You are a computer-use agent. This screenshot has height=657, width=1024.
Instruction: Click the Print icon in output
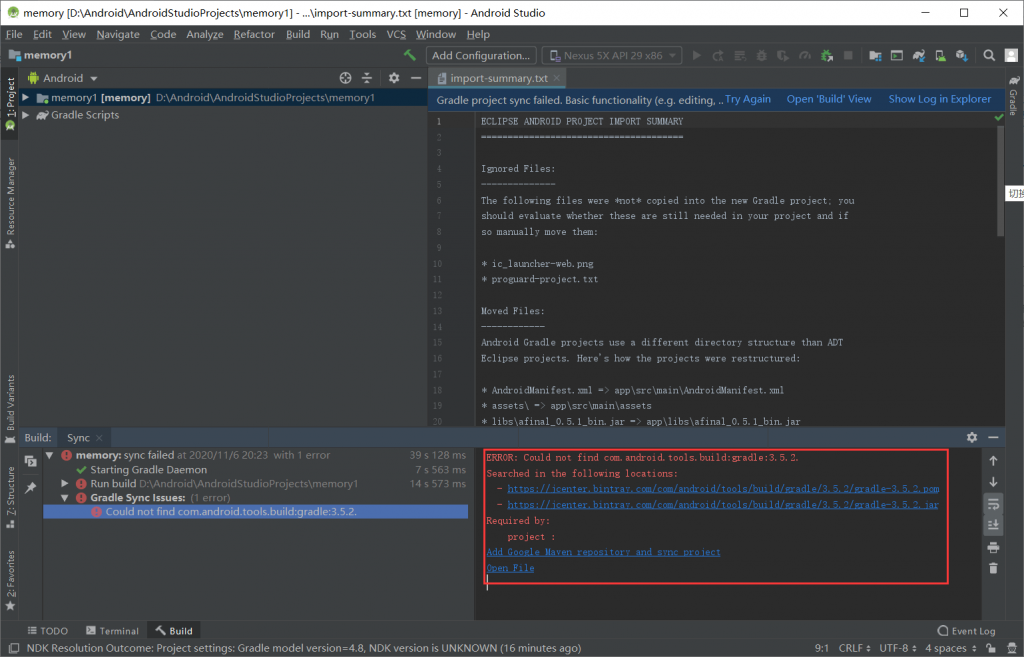click(x=993, y=547)
